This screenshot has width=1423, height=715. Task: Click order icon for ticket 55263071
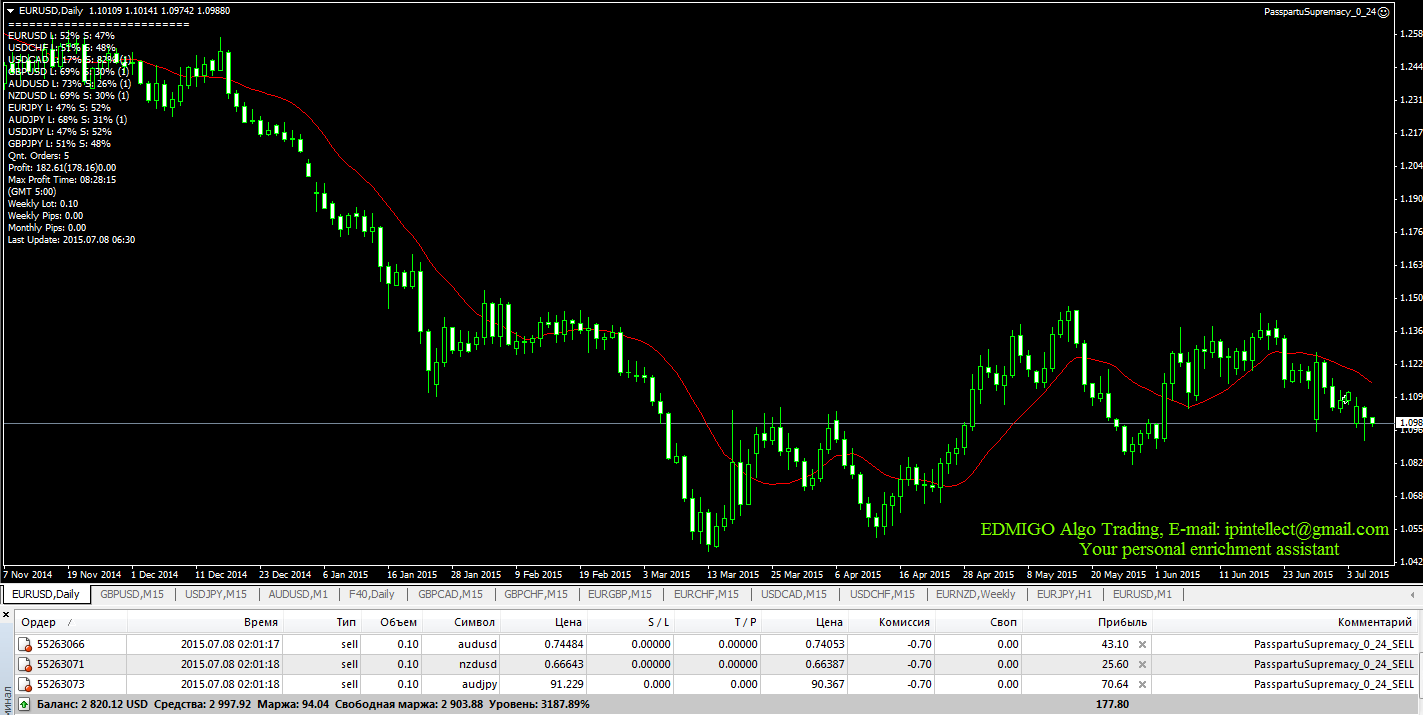point(26,664)
